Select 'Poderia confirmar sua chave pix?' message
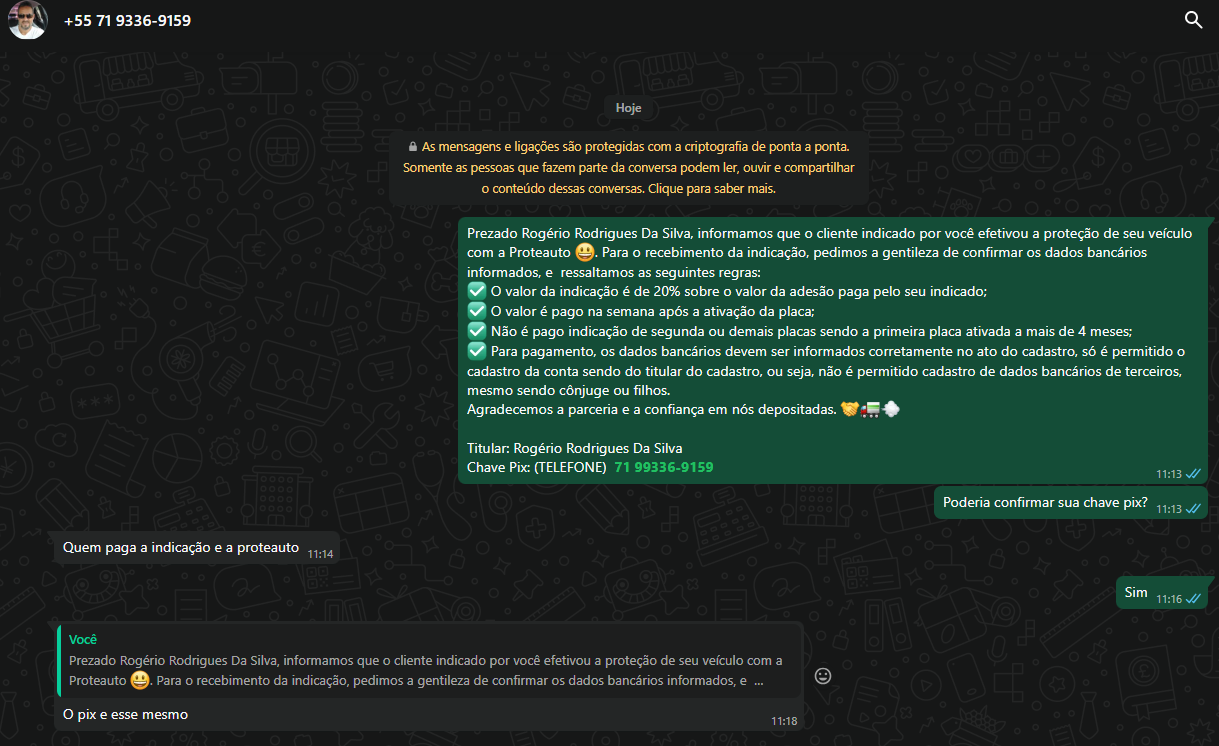 tap(1044, 502)
